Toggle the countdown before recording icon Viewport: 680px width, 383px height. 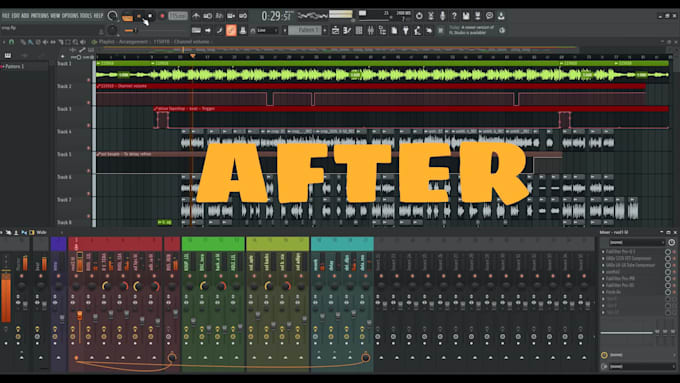point(219,16)
